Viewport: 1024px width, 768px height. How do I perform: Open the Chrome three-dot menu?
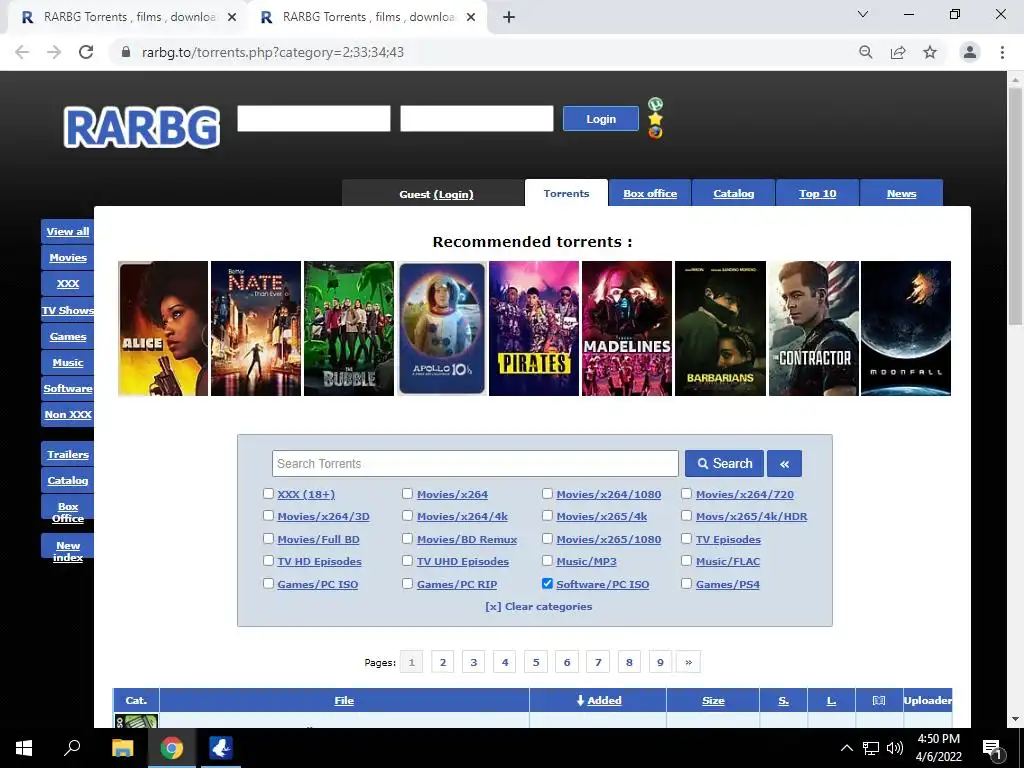tap(1002, 52)
